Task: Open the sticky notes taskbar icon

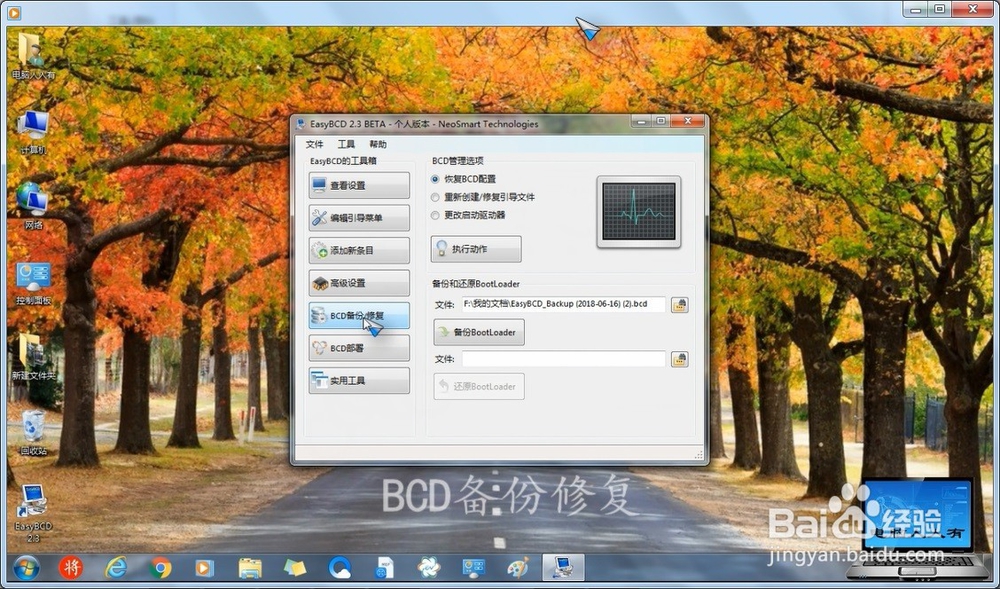Action: coord(294,567)
